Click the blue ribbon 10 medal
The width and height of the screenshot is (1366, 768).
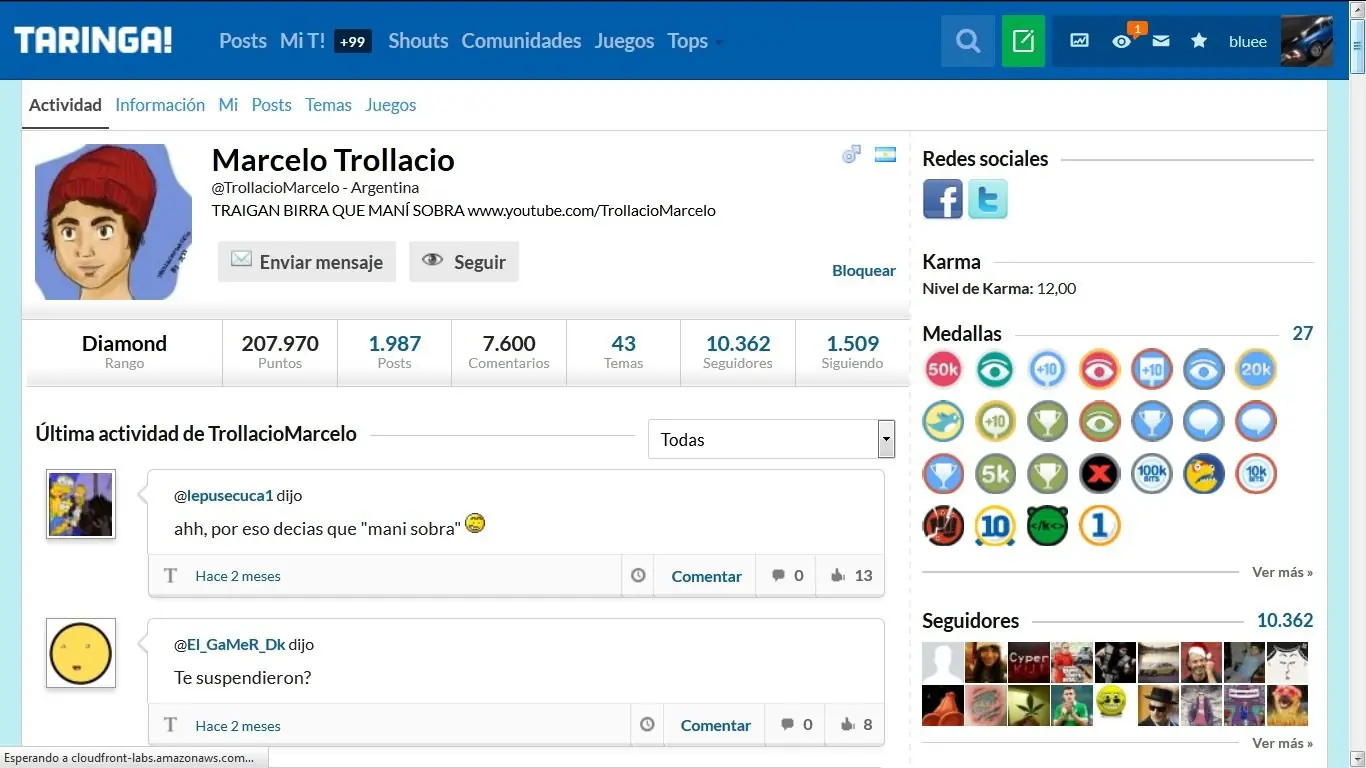pos(995,526)
